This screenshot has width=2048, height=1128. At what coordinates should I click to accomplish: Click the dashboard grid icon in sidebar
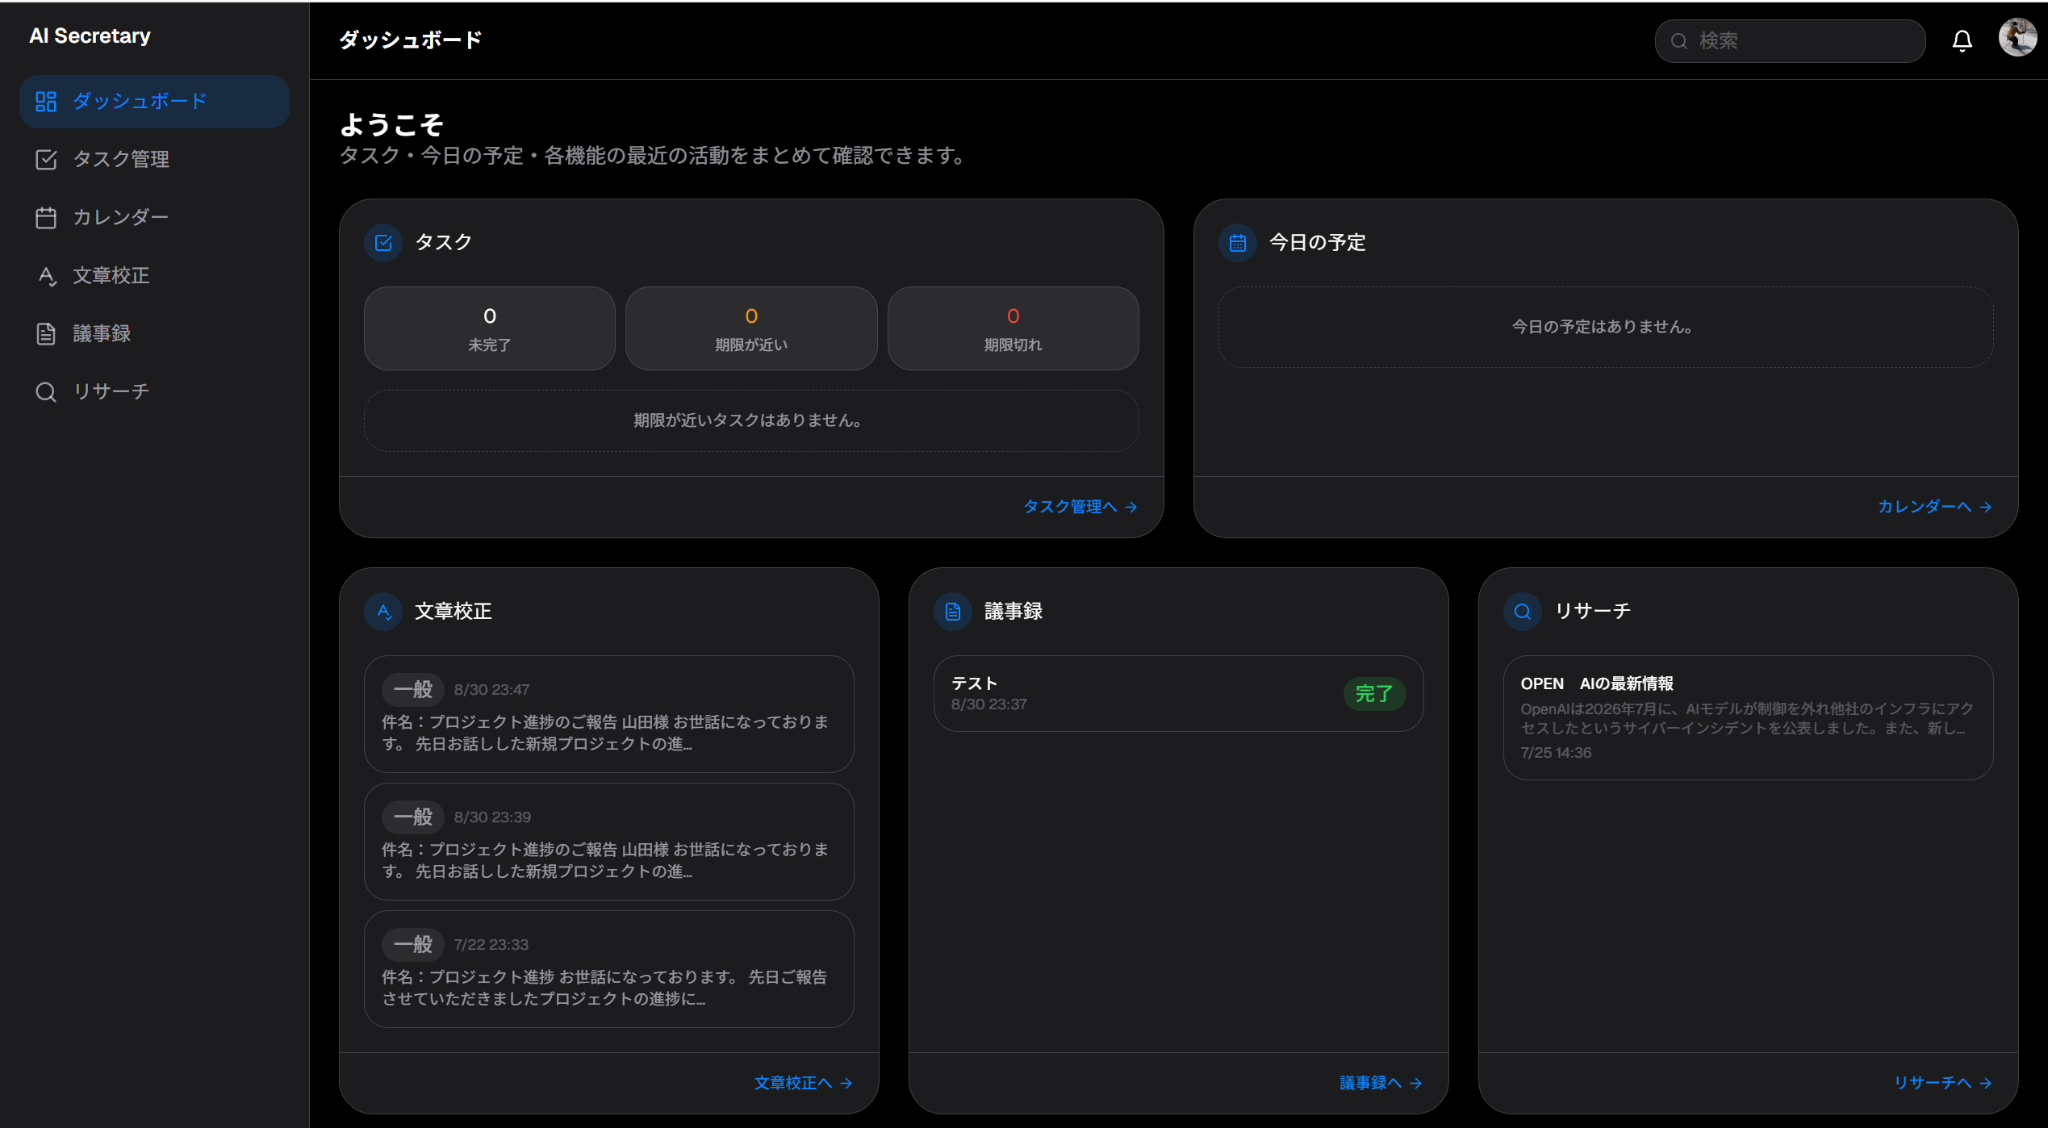46,101
